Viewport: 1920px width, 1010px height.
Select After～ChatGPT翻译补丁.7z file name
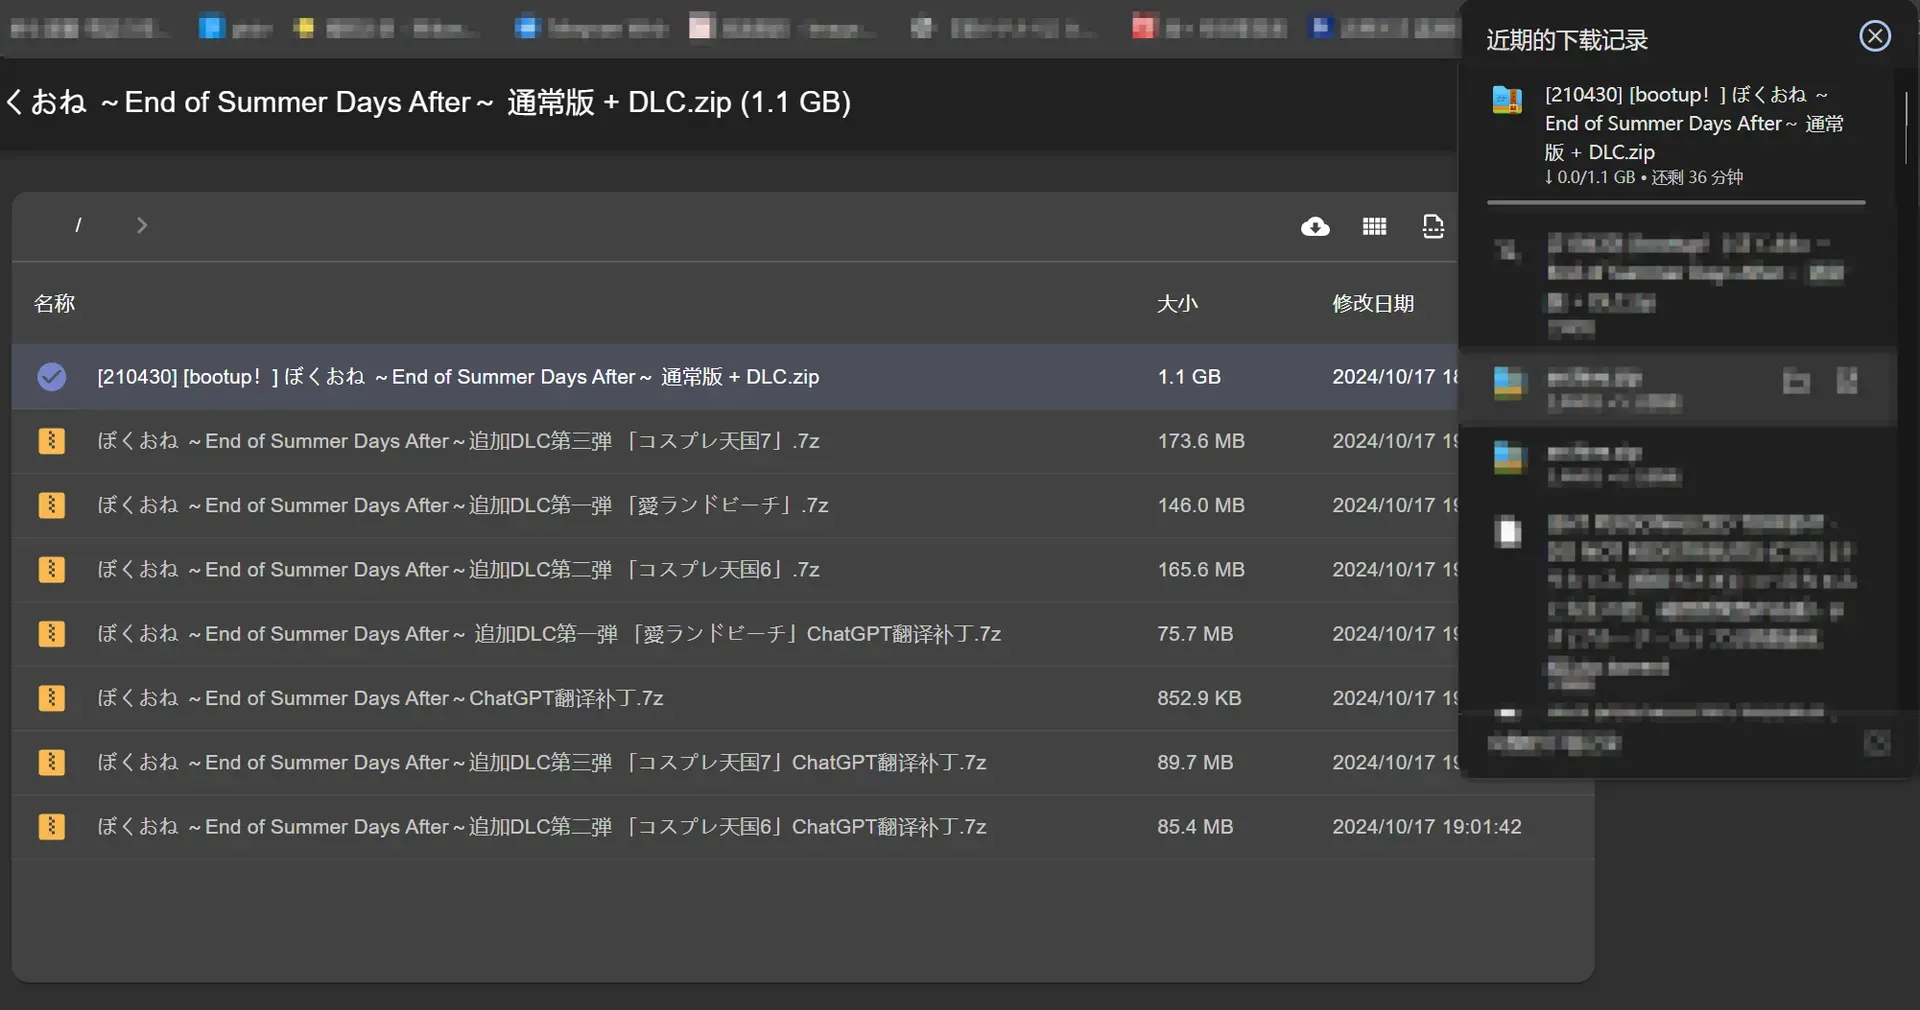tap(380, 698)
